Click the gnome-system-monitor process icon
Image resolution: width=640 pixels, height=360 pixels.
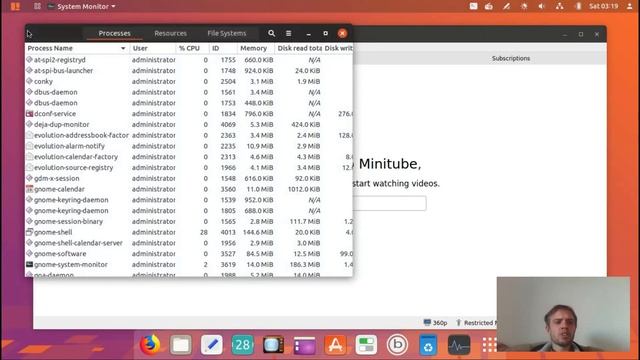[29, 264]
